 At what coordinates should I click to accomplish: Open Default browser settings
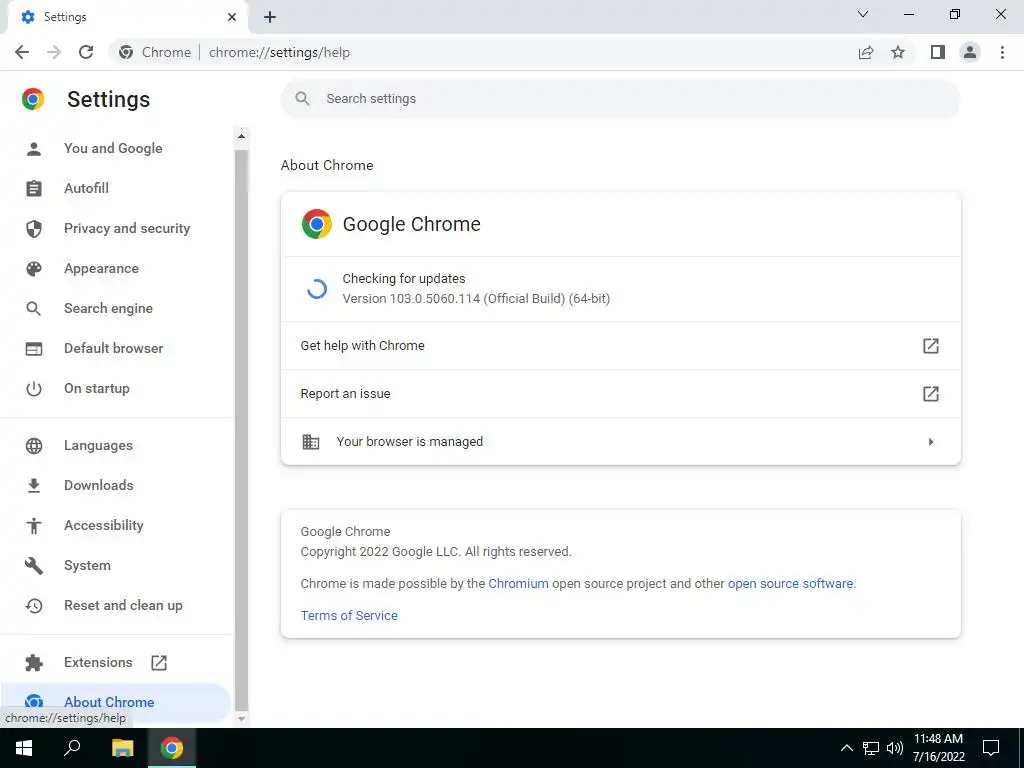pyautogui.click(x=116, y=348)
